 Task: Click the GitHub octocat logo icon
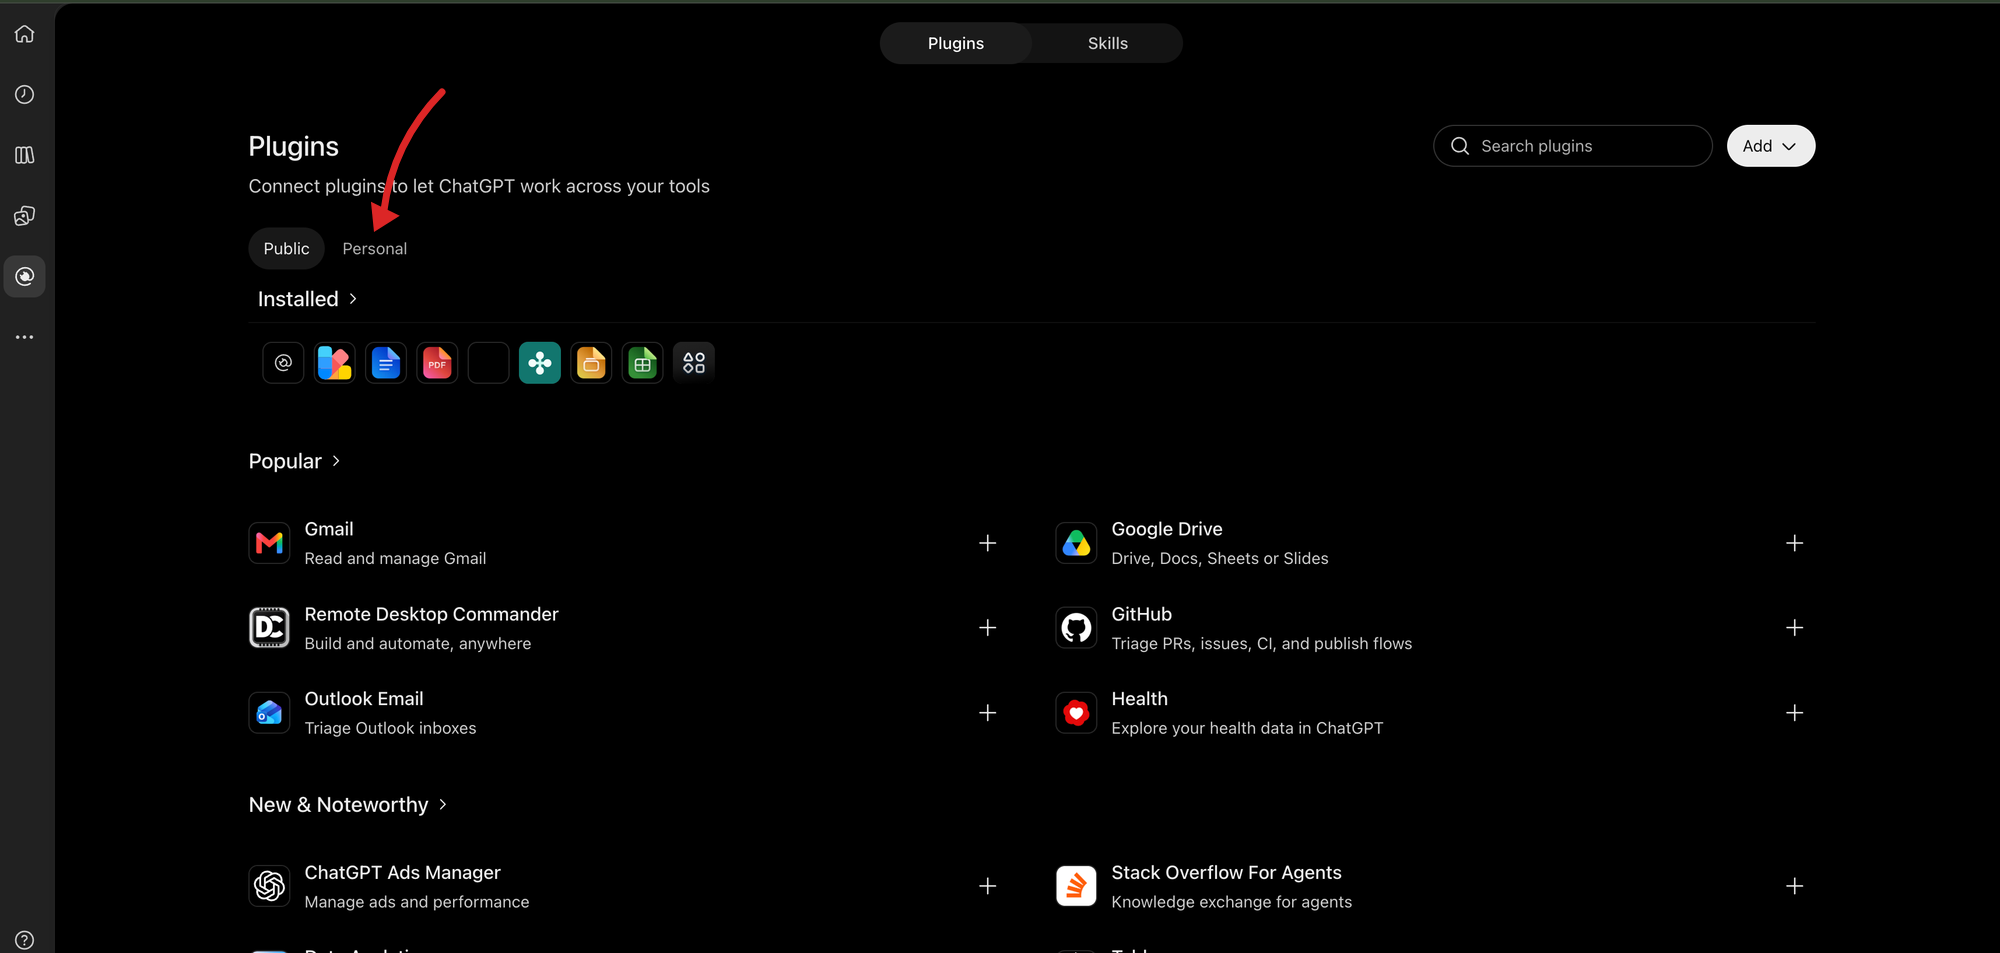point(1076,628)
